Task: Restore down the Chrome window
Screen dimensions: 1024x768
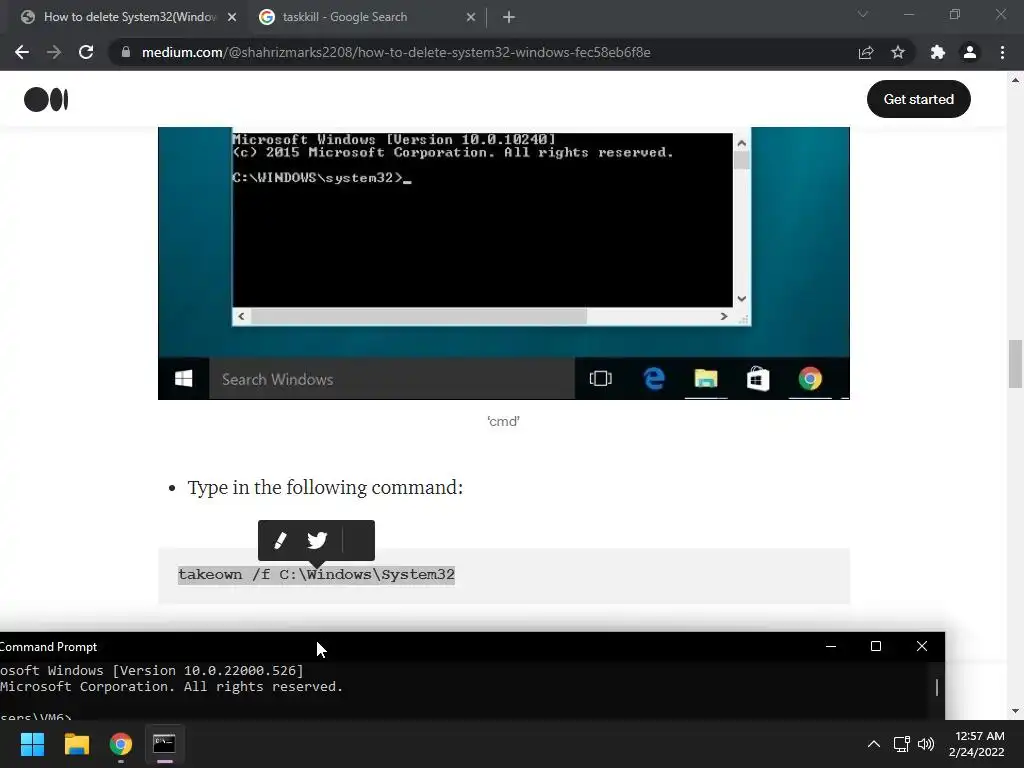Action: [x=955, y=14]
